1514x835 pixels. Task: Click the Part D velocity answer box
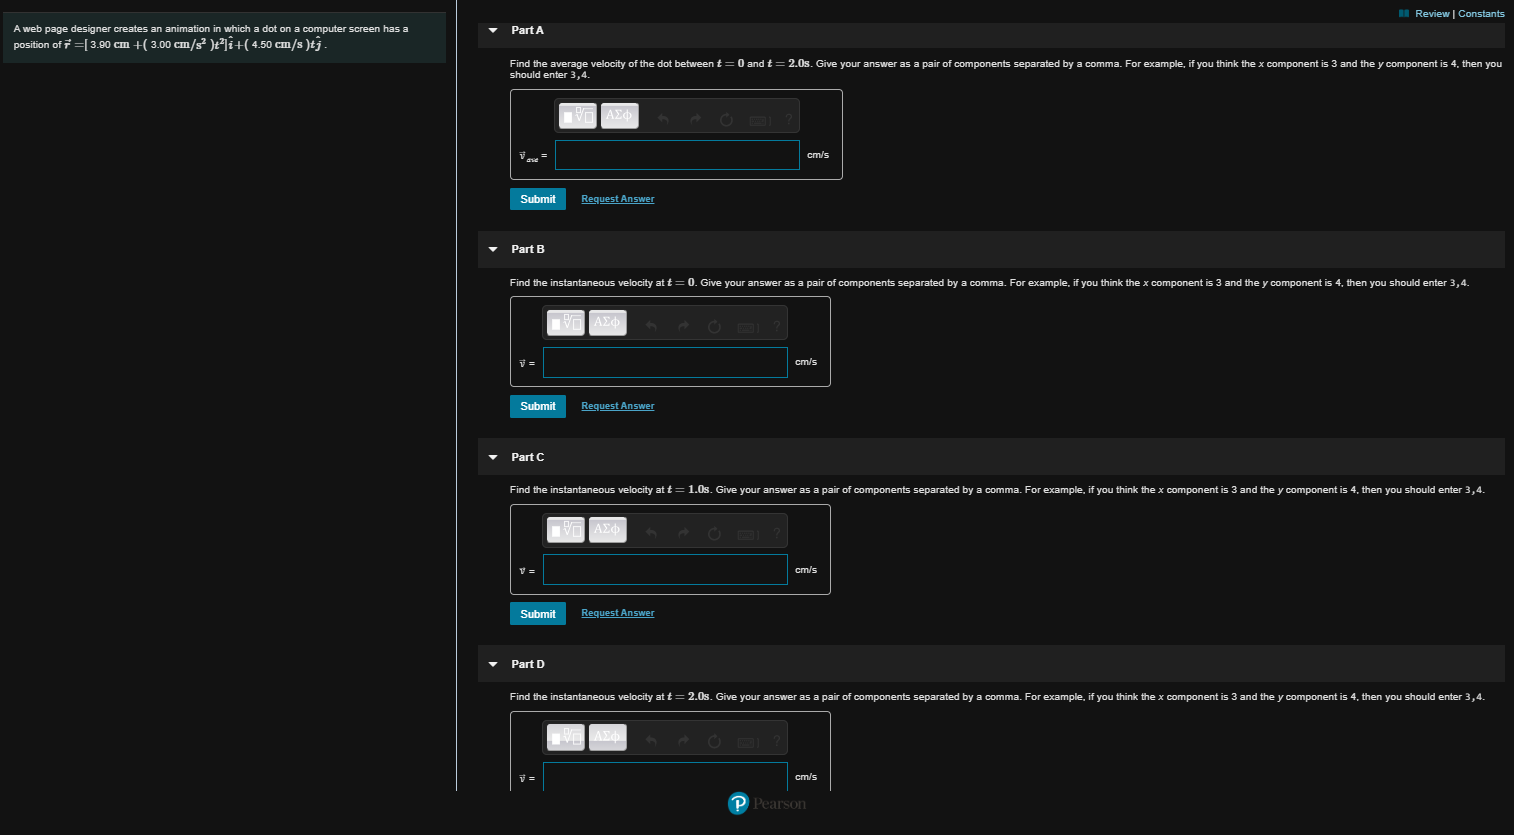[665, 776]
